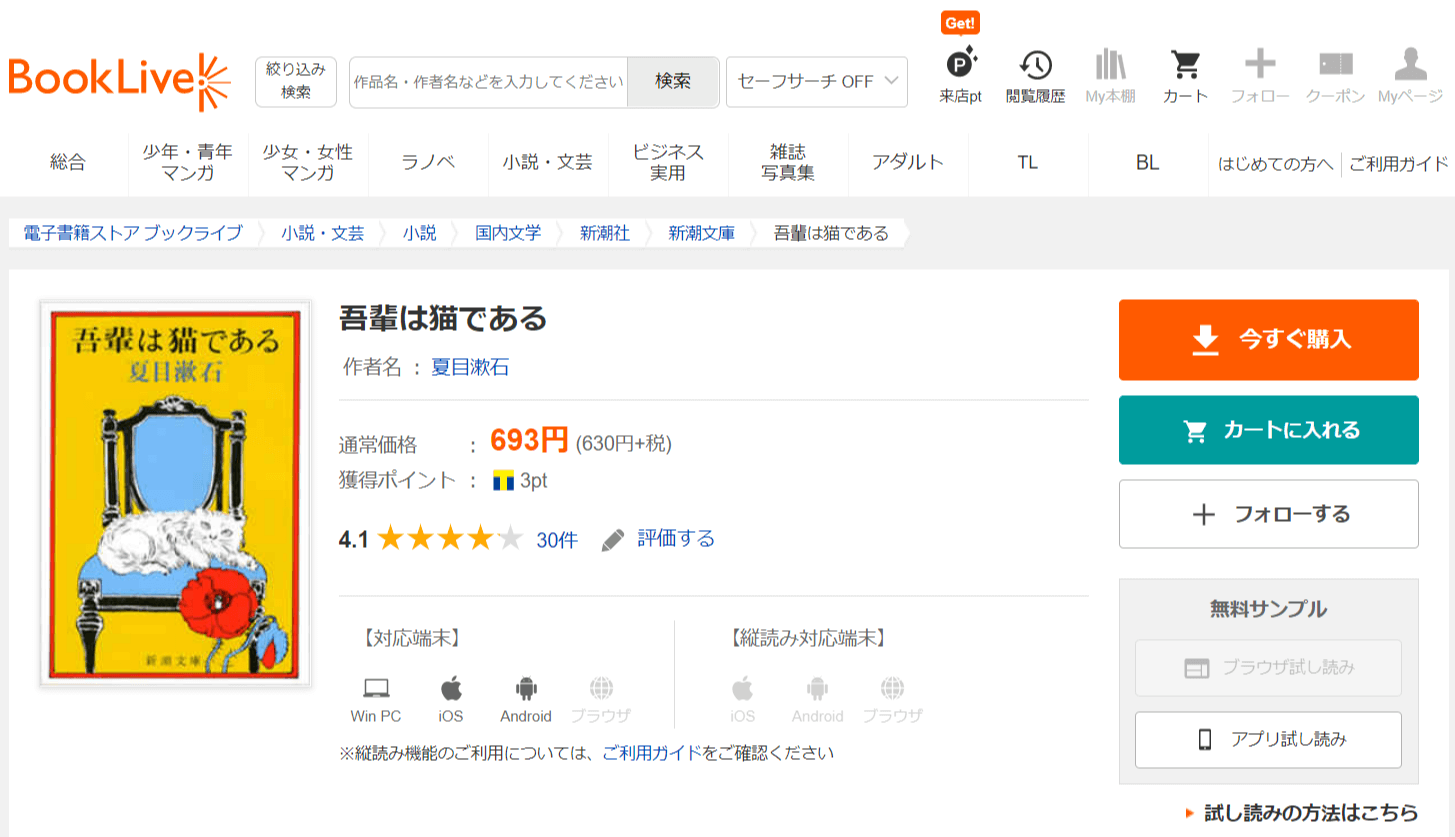
Task: Click the BookLive logo
Action: [119, 81]
